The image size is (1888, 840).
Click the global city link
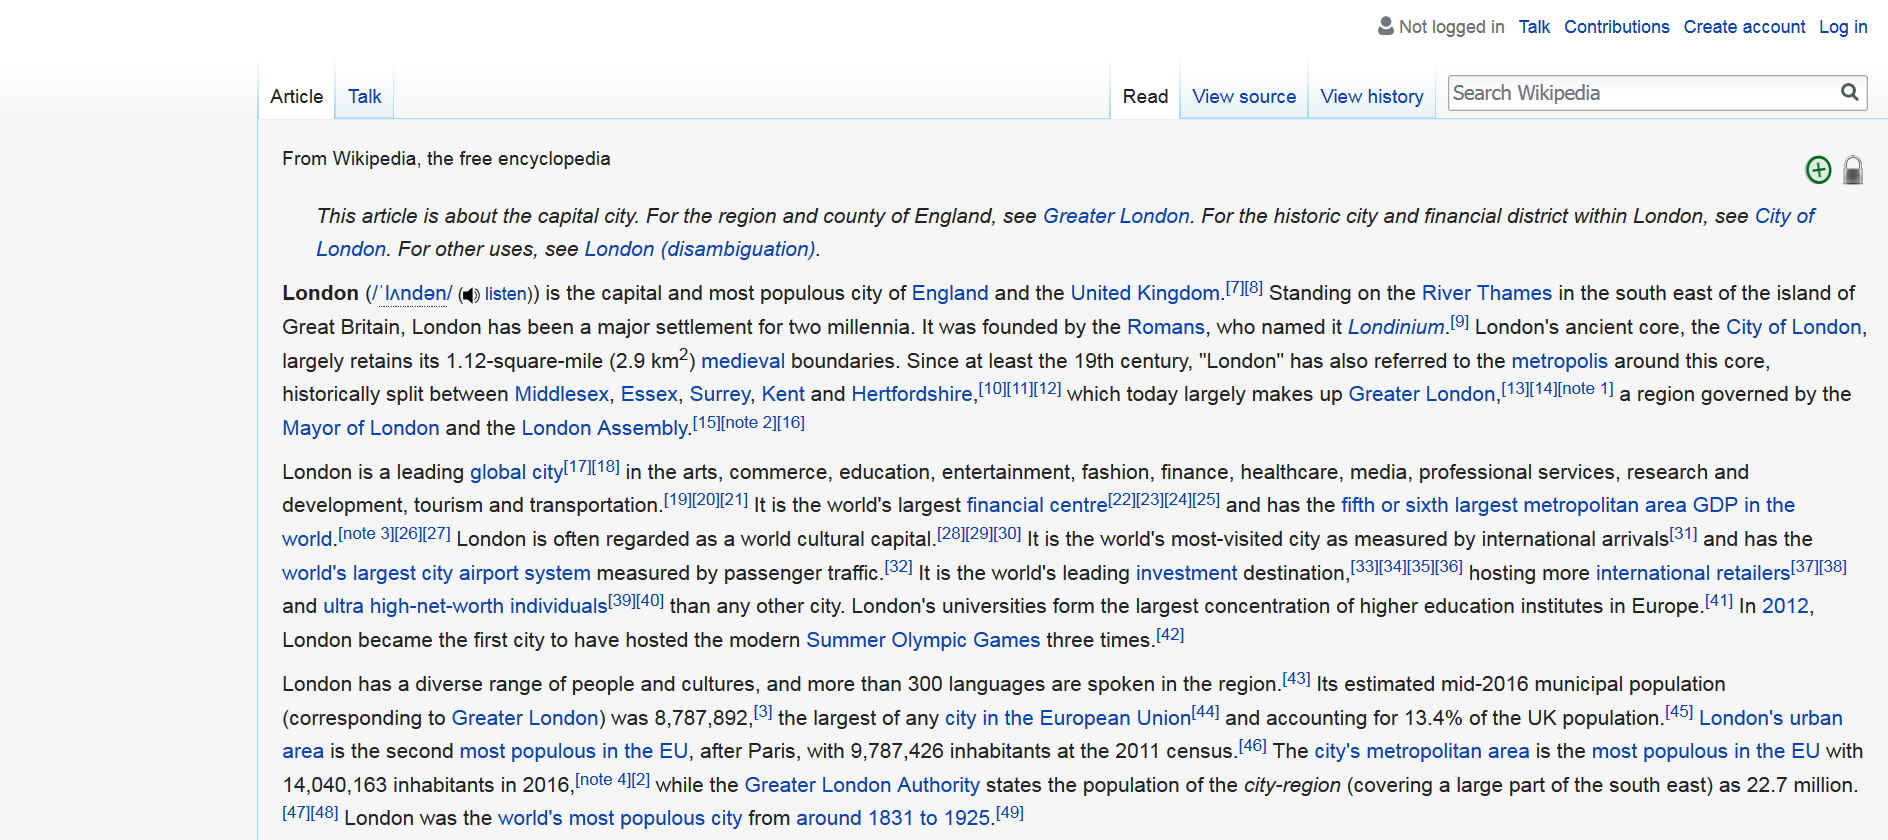(x=516, y=472)
